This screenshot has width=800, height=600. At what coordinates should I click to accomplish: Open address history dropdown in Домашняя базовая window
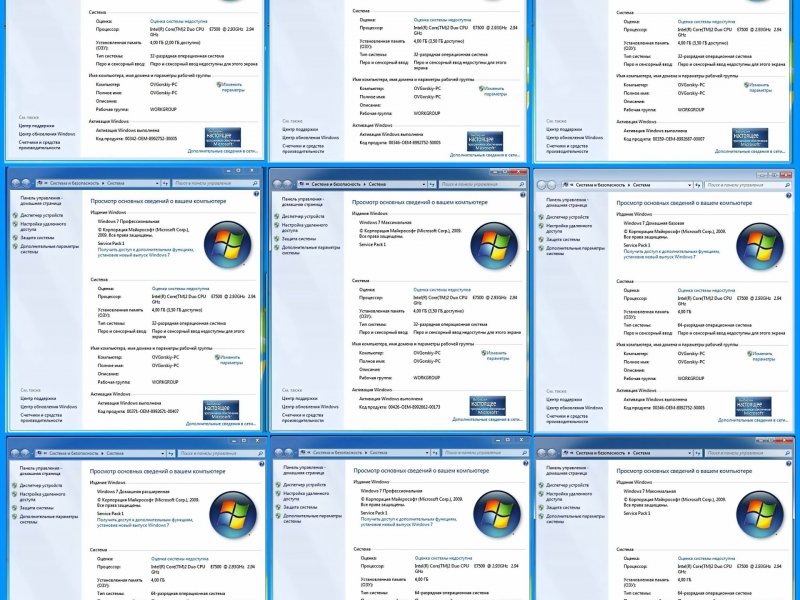690,185
